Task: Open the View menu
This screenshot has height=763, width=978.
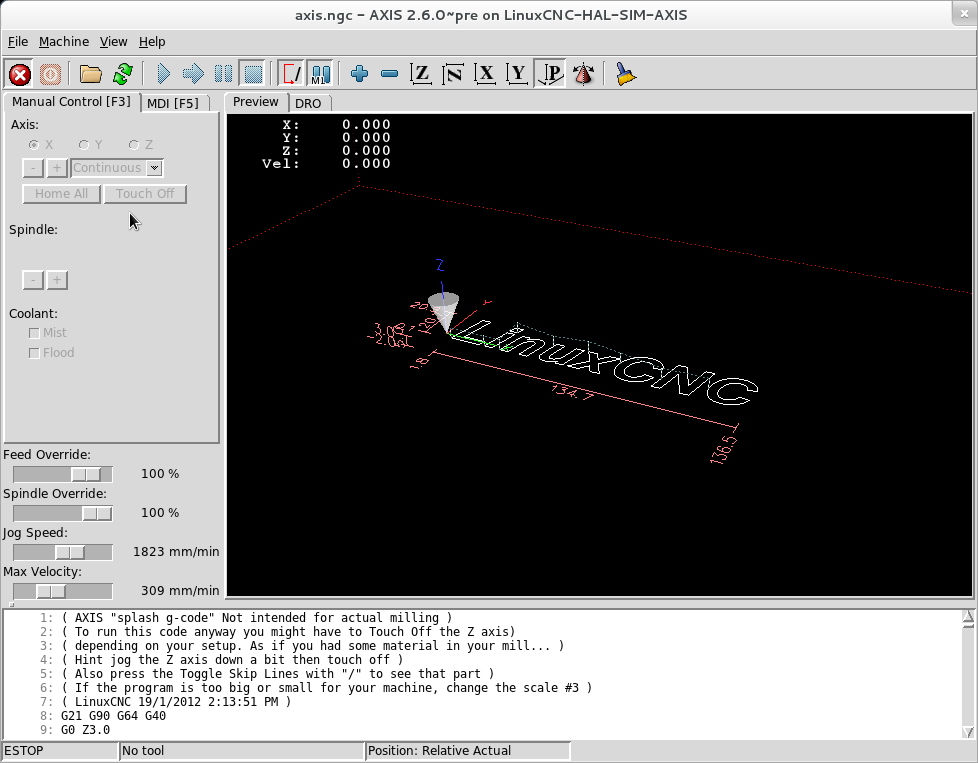Action: [x=114, y=42]
